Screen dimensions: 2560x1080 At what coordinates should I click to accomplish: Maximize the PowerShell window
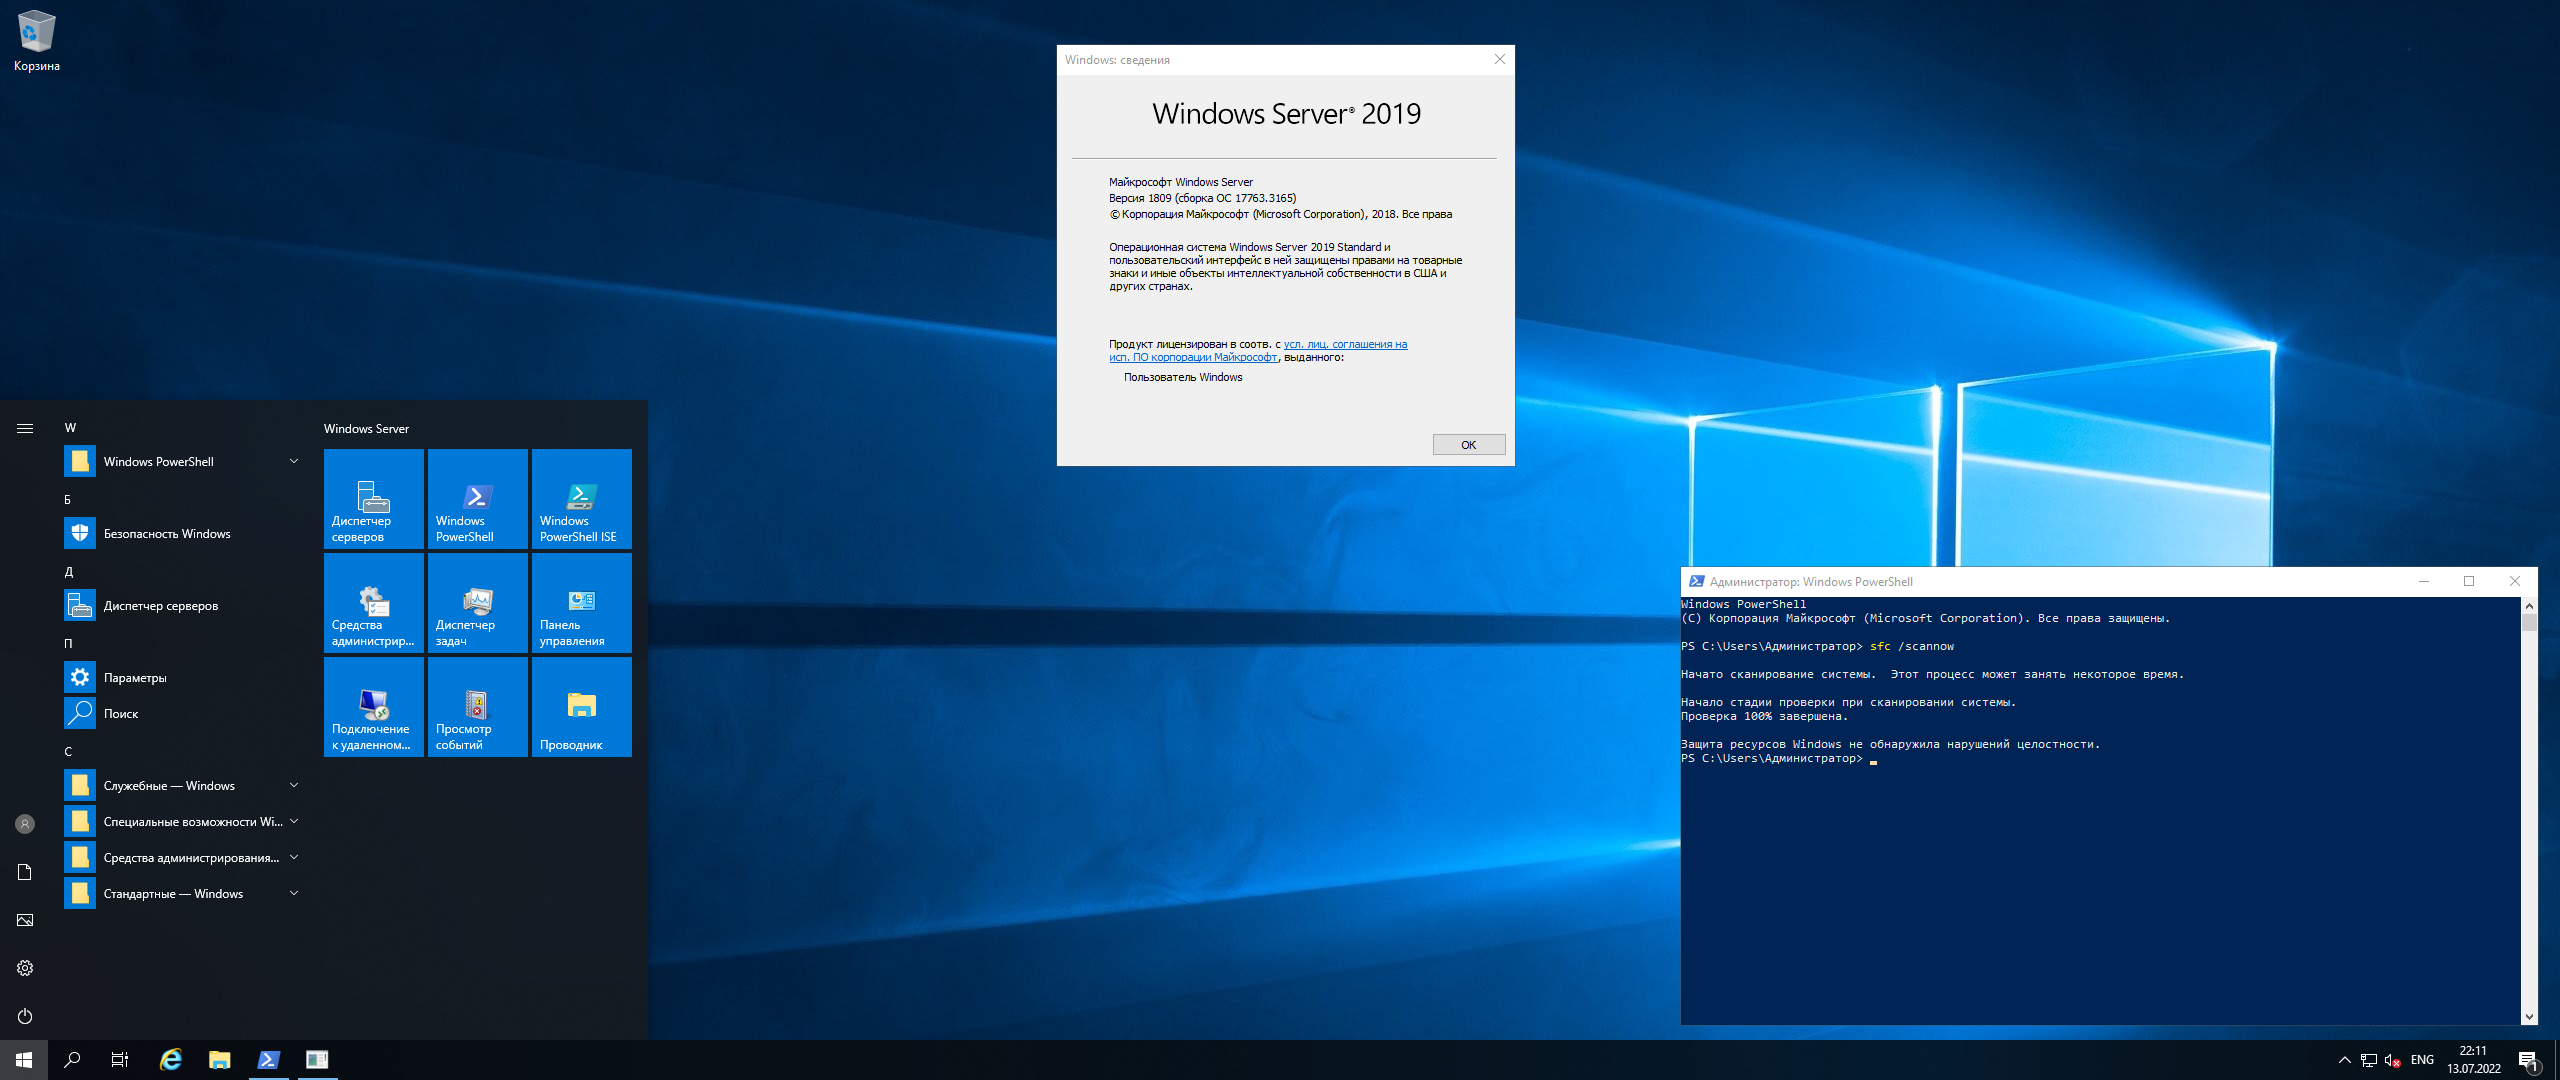2469,582
